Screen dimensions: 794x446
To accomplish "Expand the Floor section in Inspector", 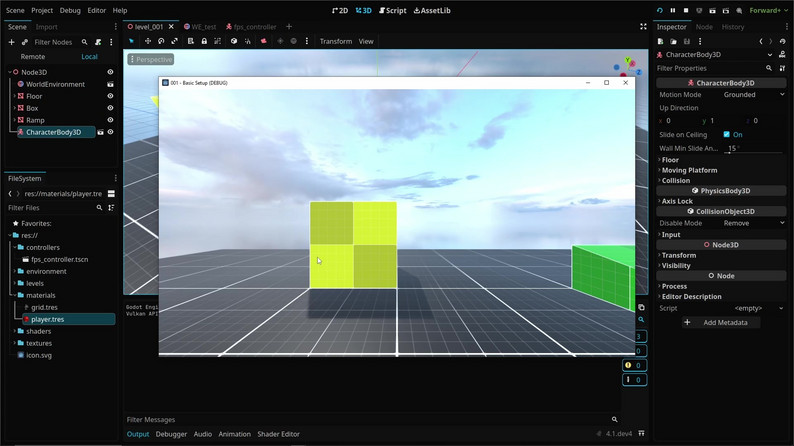I will tap(668, 160).
